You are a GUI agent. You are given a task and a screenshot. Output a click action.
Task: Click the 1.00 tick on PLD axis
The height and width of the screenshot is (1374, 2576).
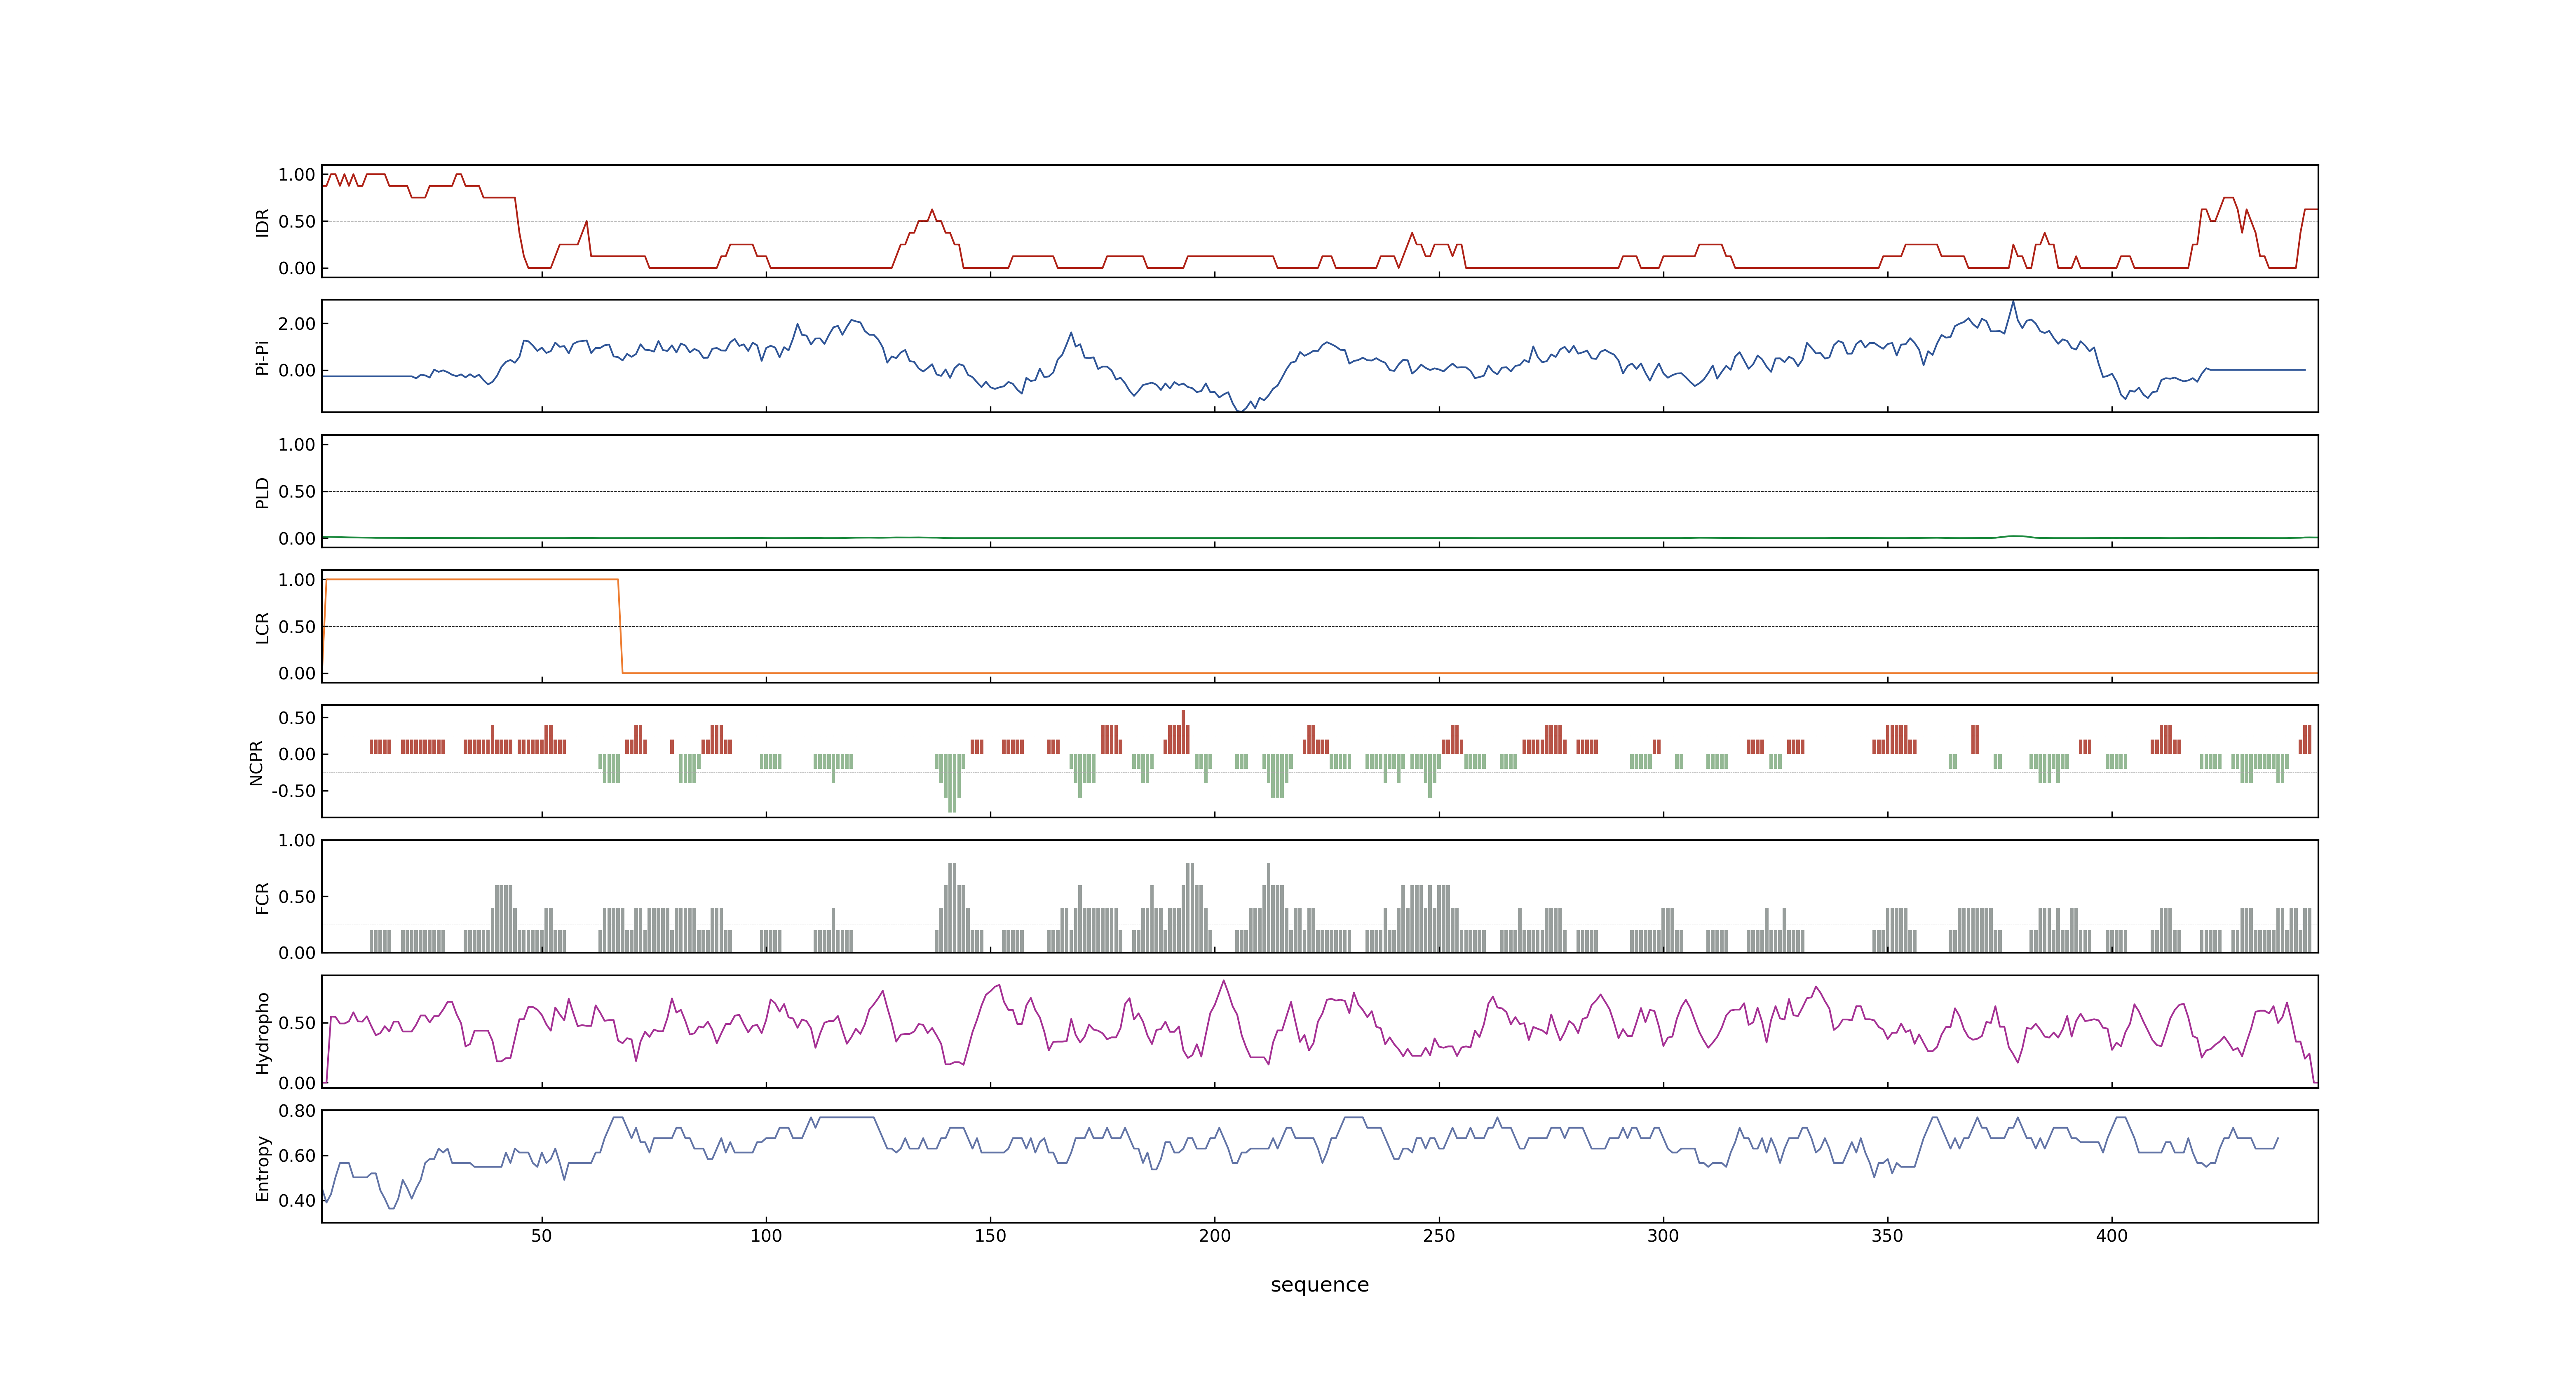pos(297,445)
